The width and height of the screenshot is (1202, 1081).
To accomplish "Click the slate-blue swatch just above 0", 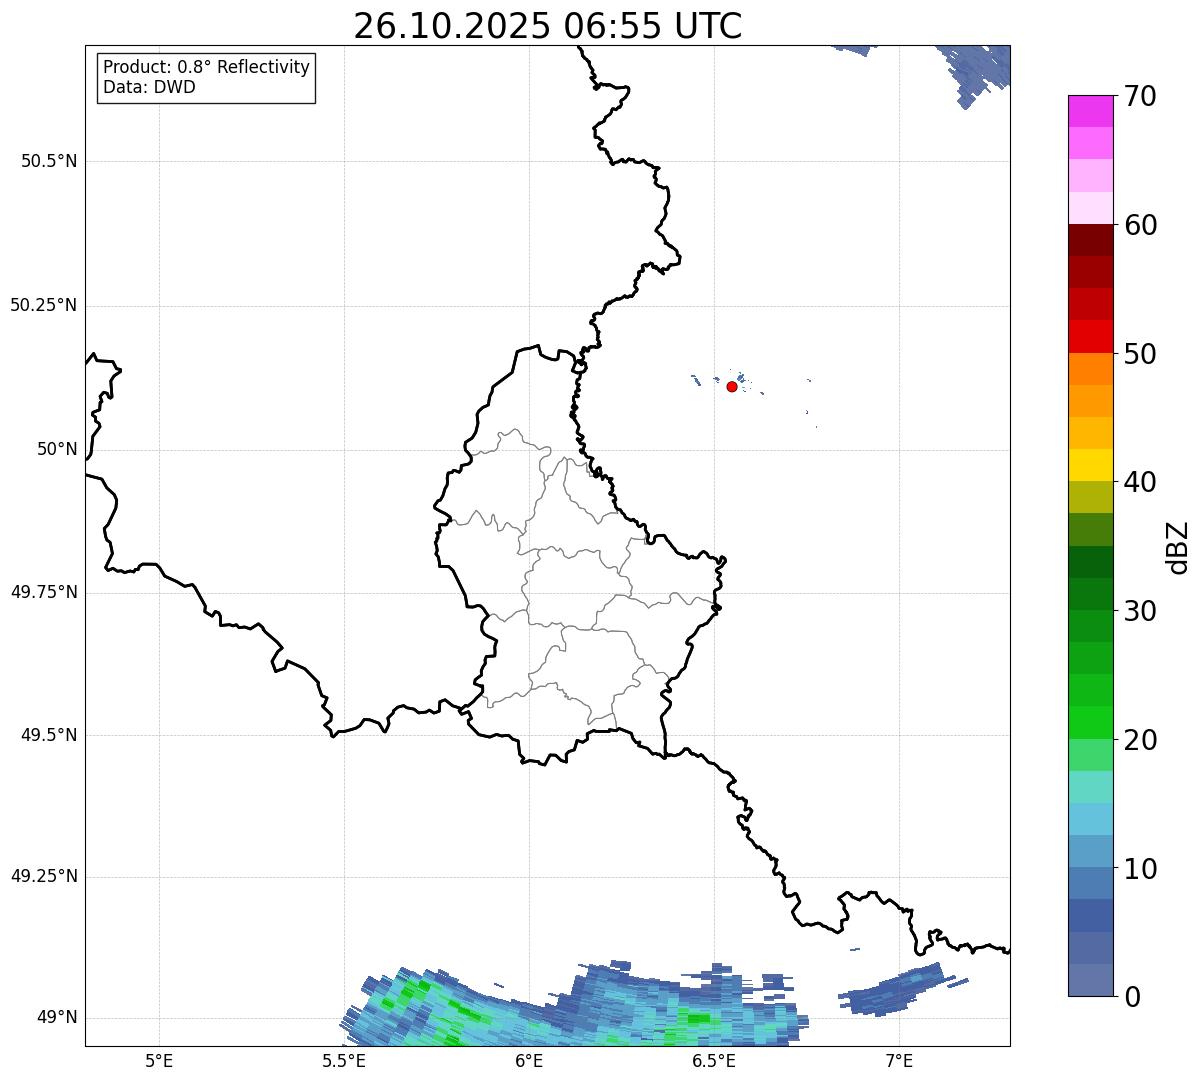I will tap(1091, 980).
